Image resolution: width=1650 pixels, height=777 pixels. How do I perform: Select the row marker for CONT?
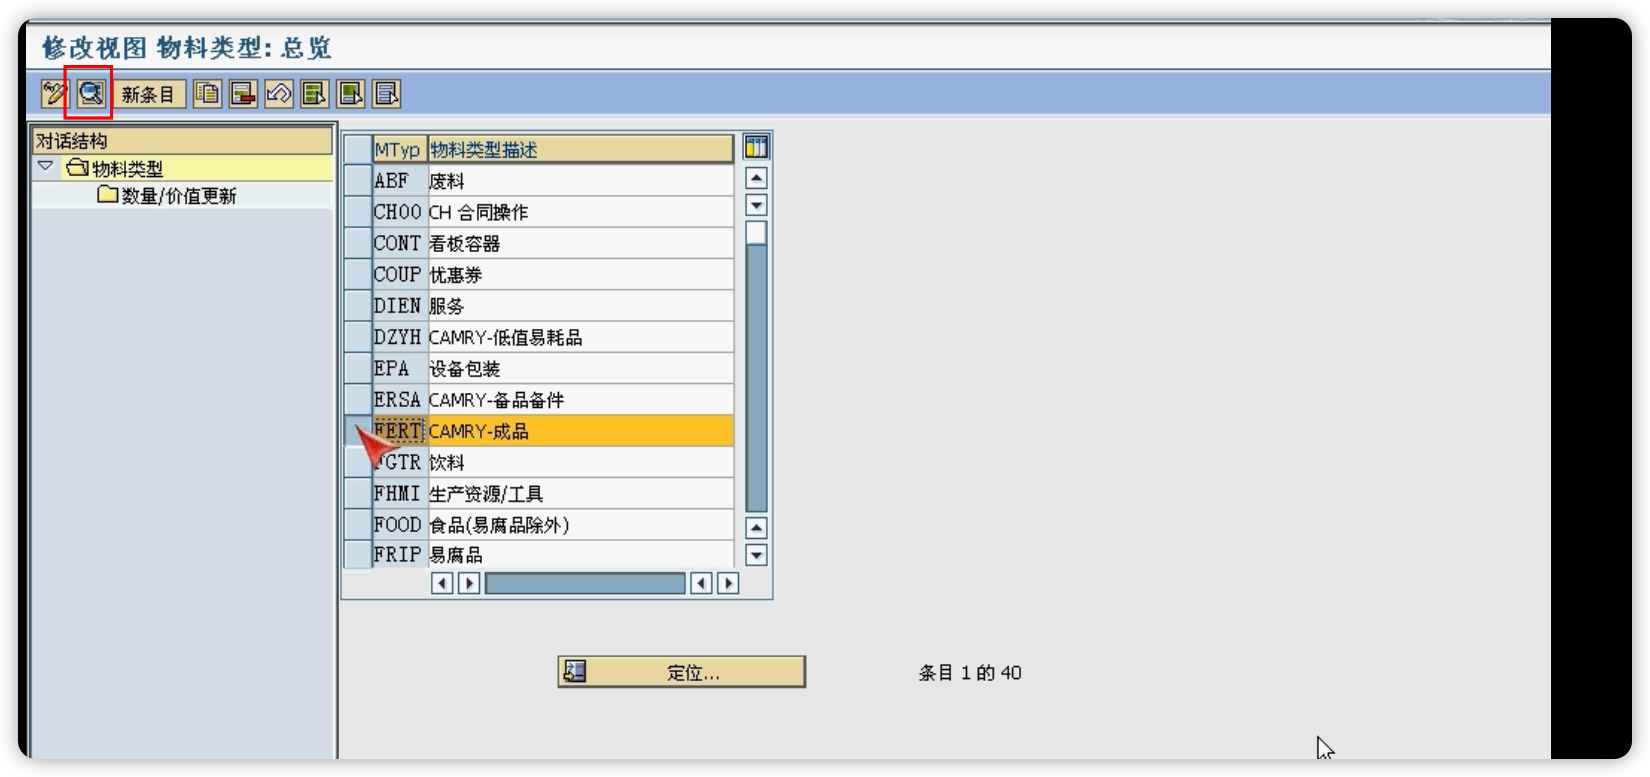pos(357,243)
